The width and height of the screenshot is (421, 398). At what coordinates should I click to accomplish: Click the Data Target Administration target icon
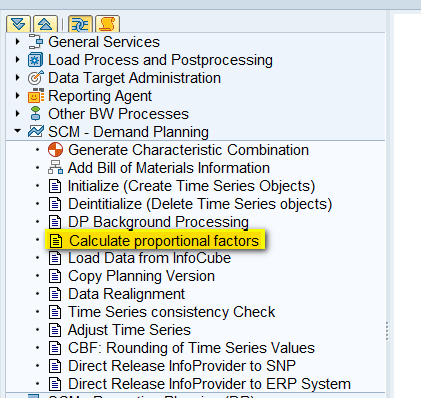click(36, 78)
